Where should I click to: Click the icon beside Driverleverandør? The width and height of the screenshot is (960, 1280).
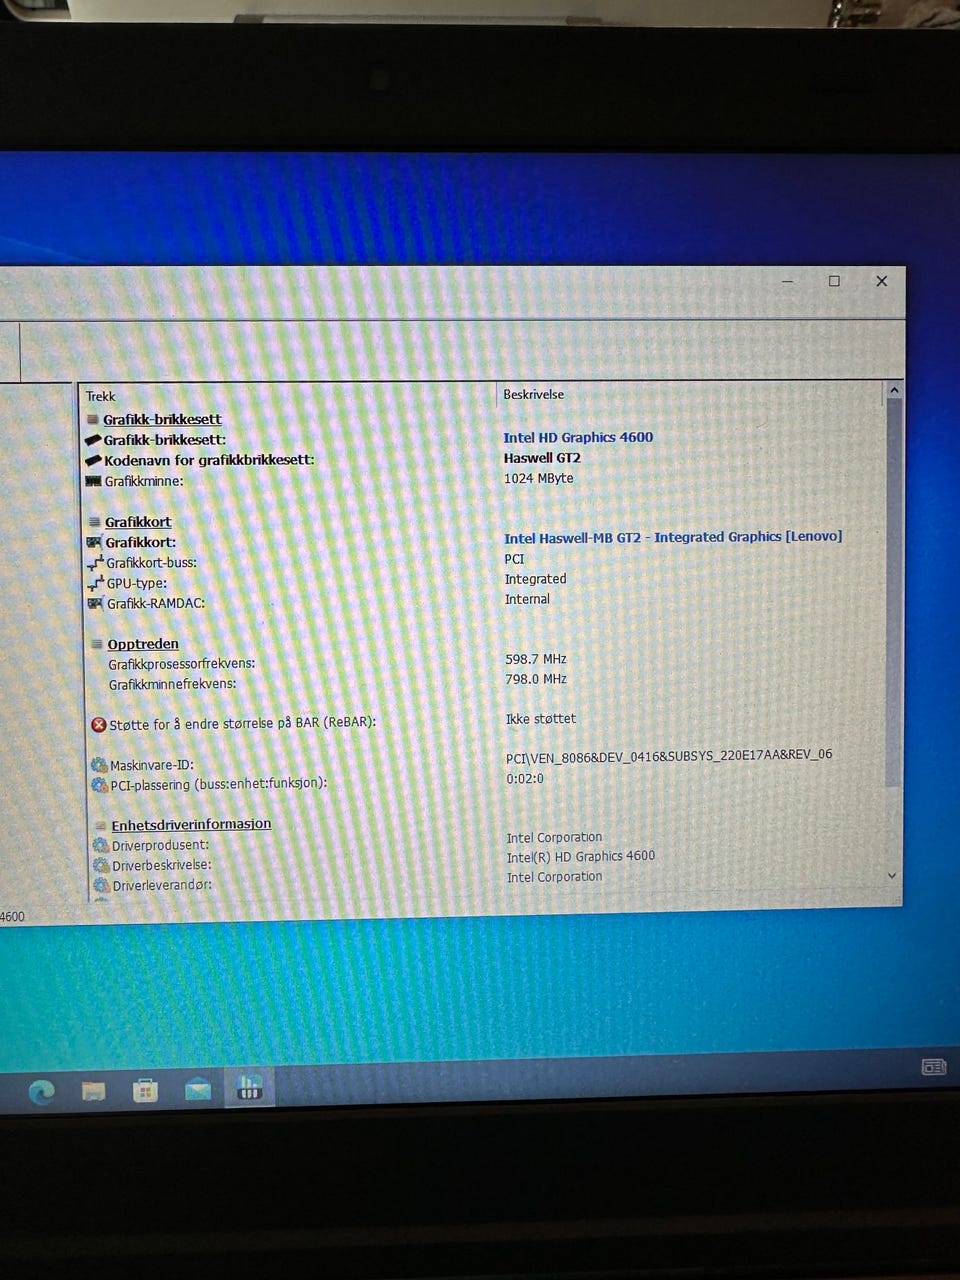(101, 885)
